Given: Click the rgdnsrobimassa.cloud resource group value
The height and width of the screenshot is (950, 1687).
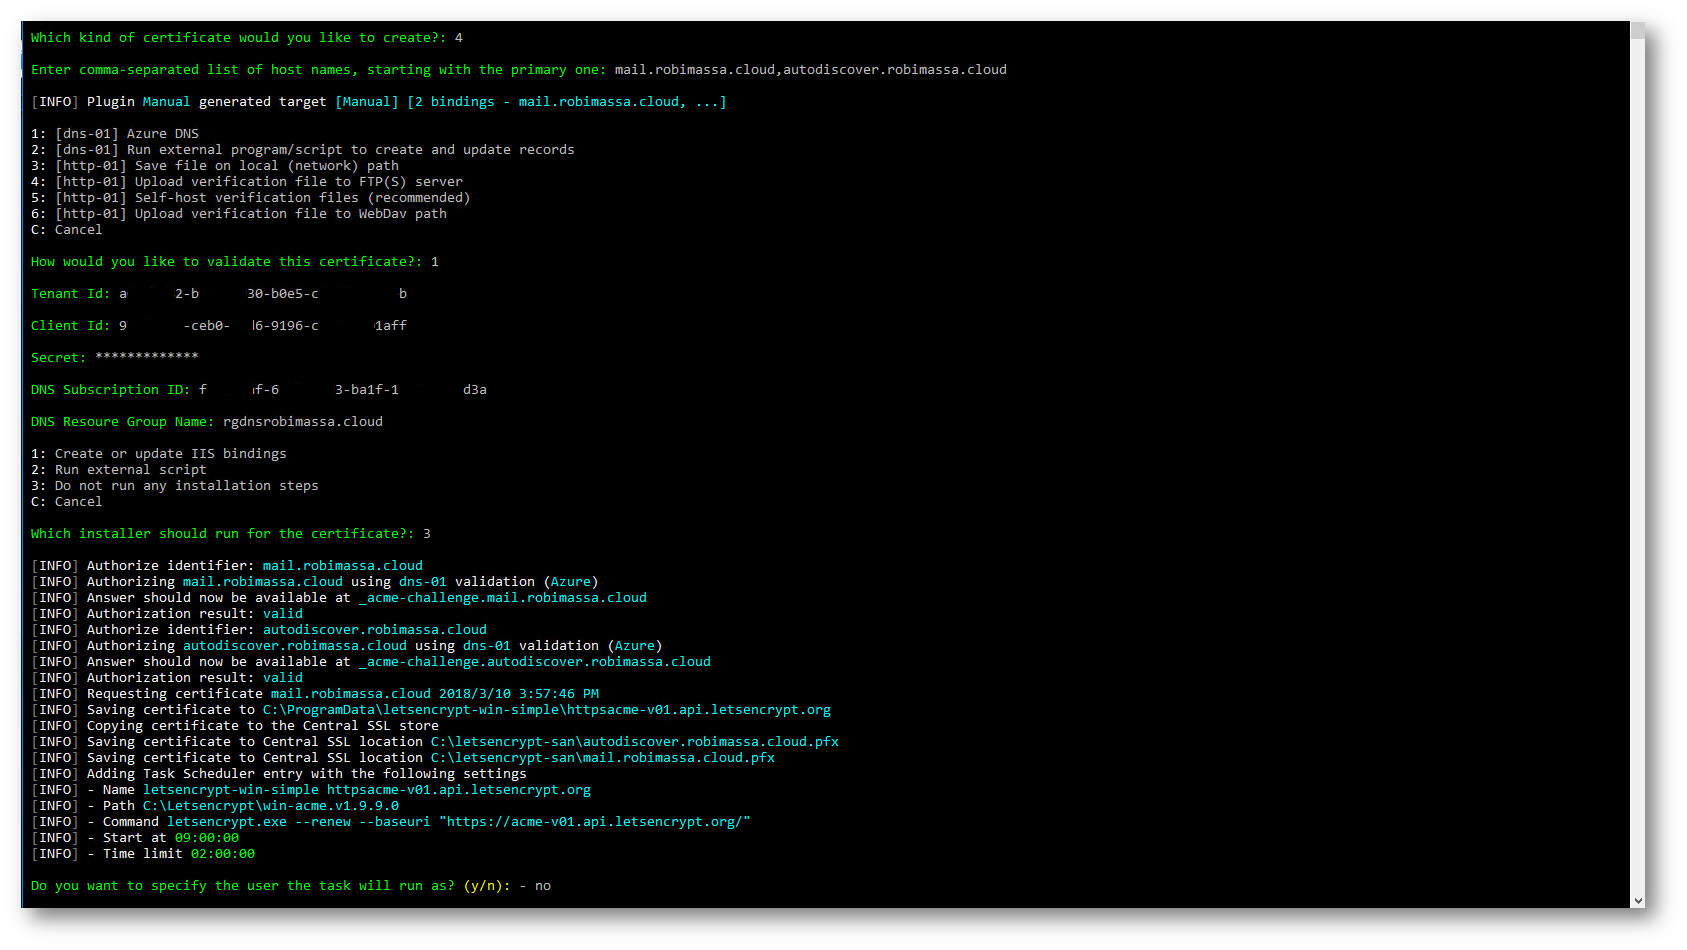Looking at the screenshot, I should pyautogui.click(x=302, y=422).
